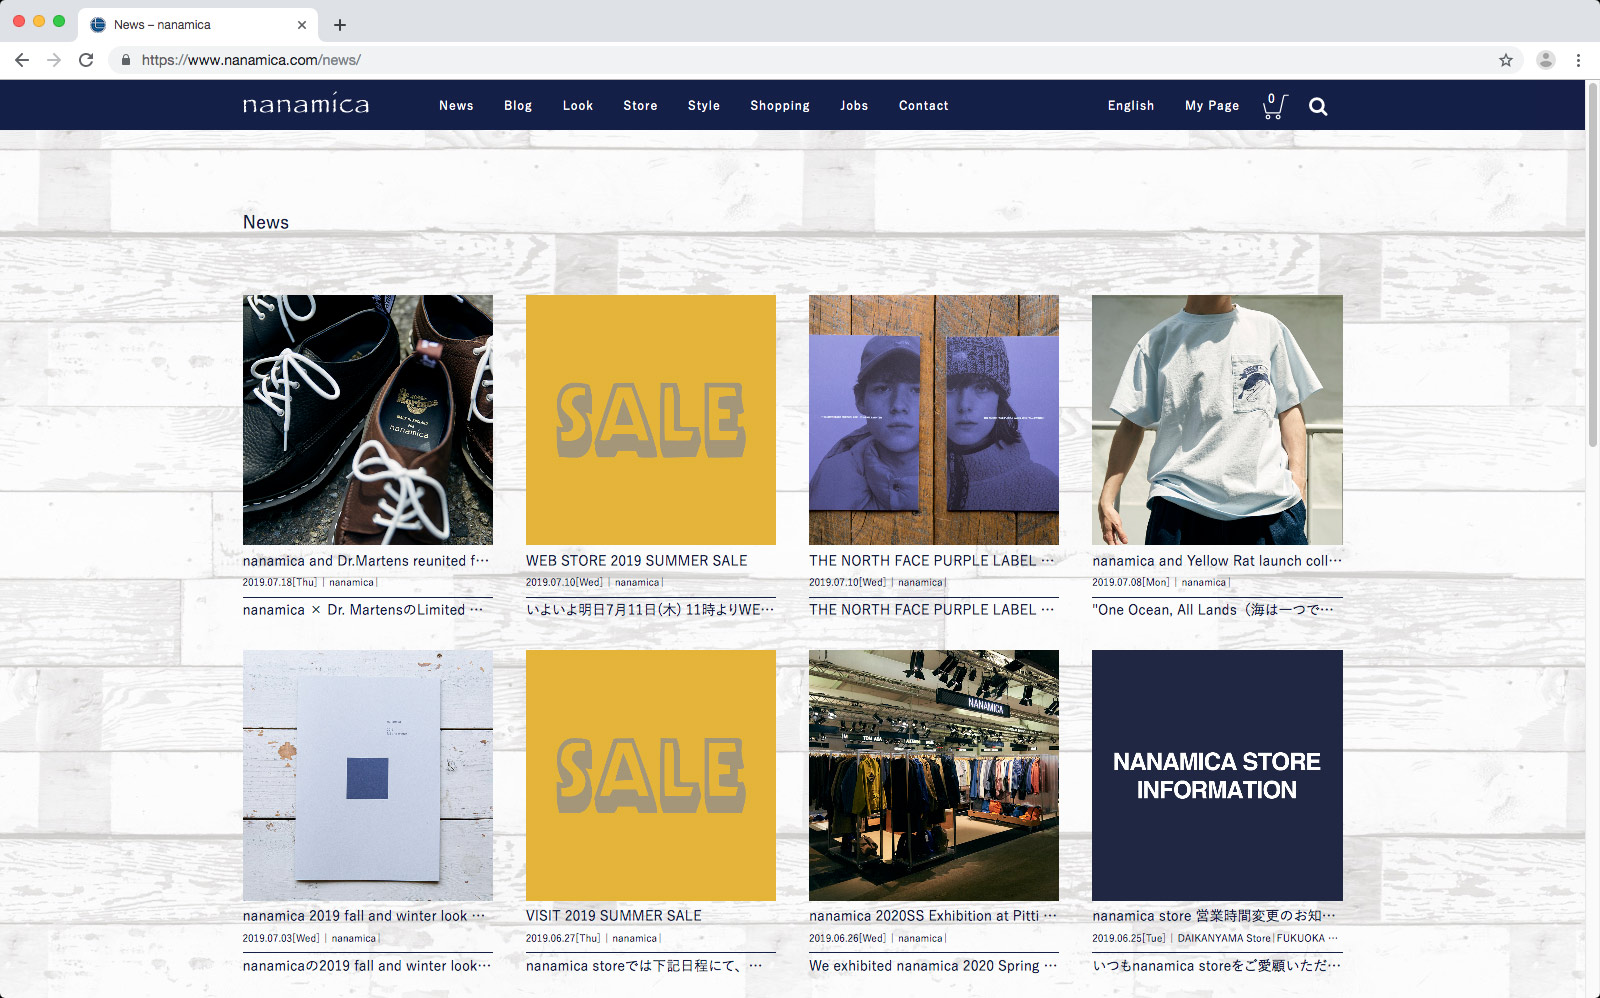Image resolution: width=1600 pixels, height=998 pixels.
Task: Open NANAMICA STORE INFORMATION thumbnail
Action: click(x=1217, y=775)
